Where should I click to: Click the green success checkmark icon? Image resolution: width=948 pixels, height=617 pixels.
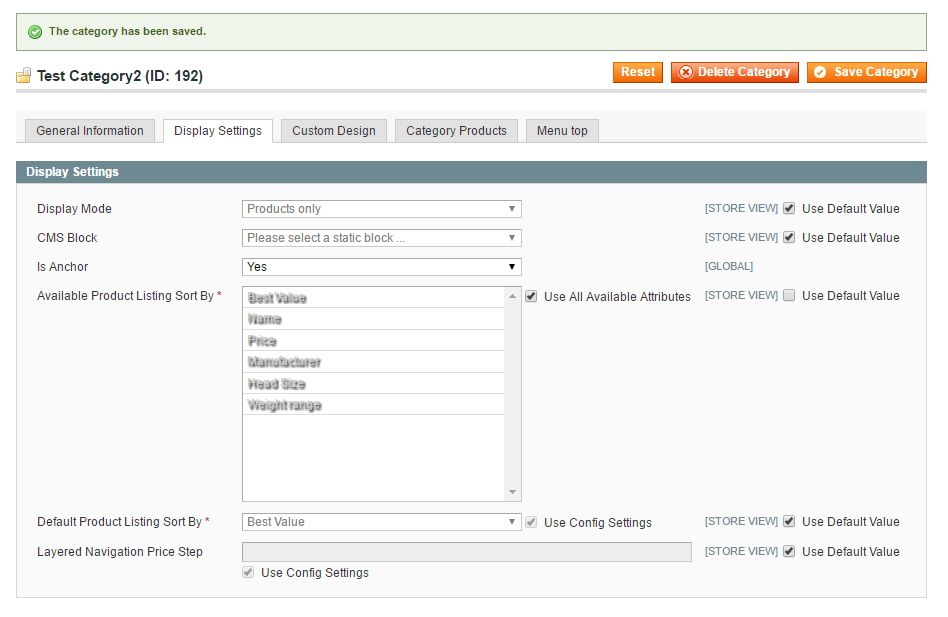tap(35, 32)
